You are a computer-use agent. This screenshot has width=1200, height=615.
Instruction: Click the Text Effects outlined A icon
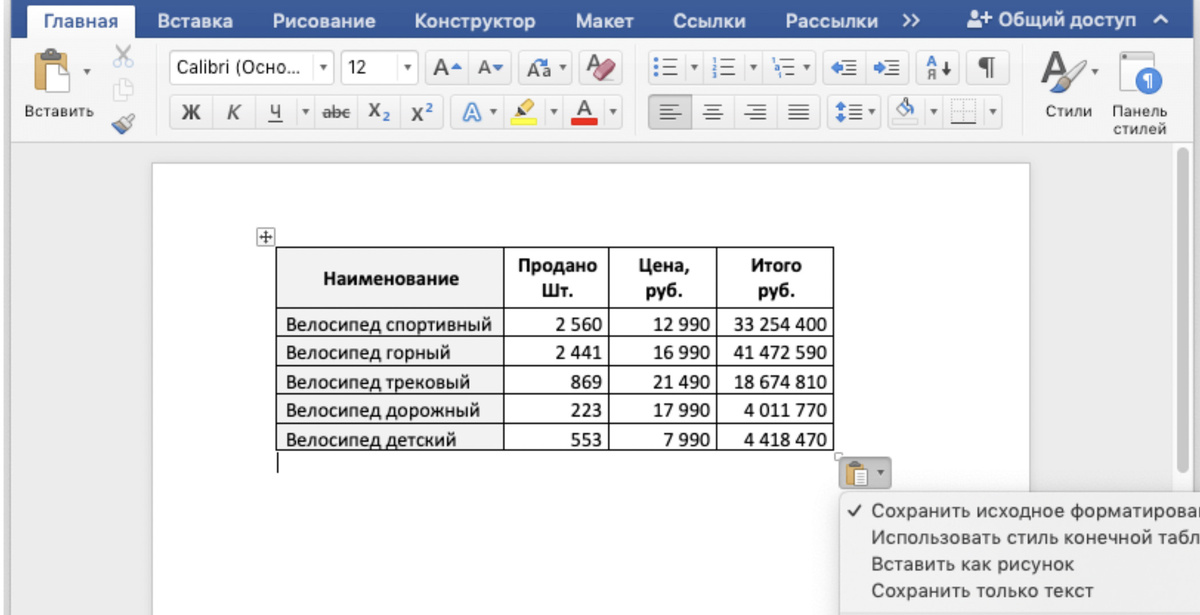[472, 113]
